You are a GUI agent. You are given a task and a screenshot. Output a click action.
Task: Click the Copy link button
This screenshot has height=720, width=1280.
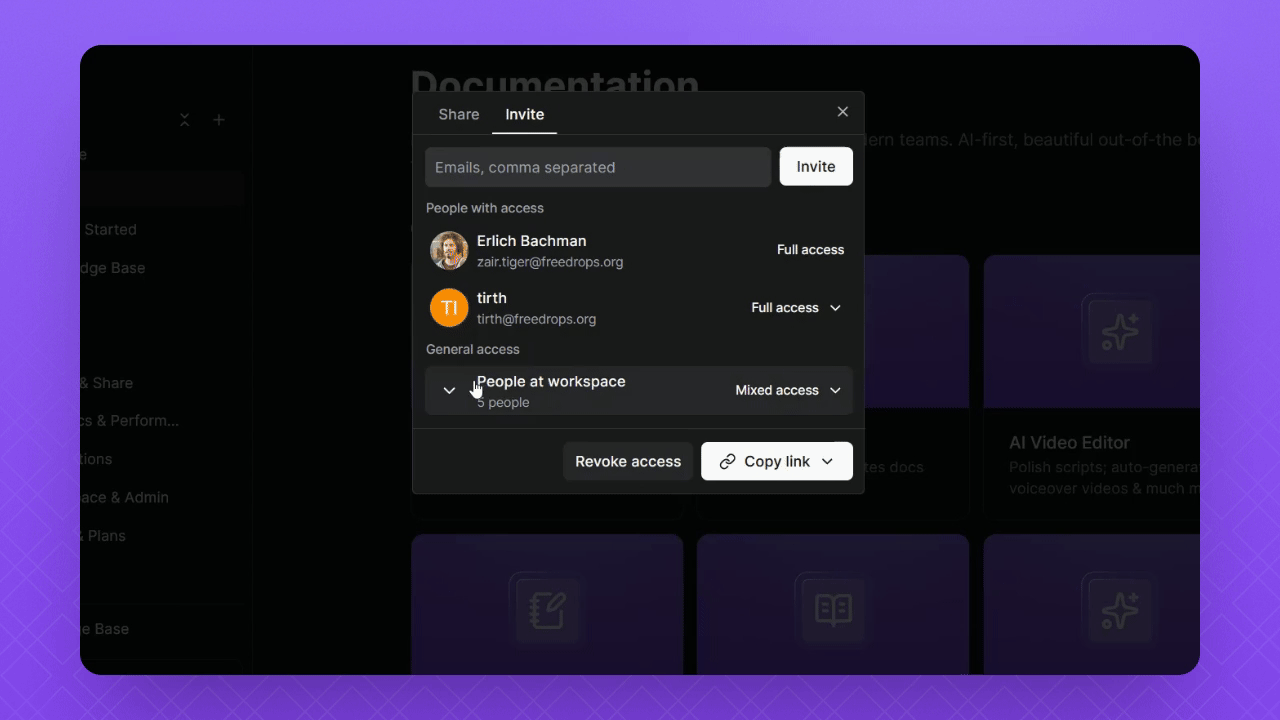pyautogui.click(x=764, y=462)
